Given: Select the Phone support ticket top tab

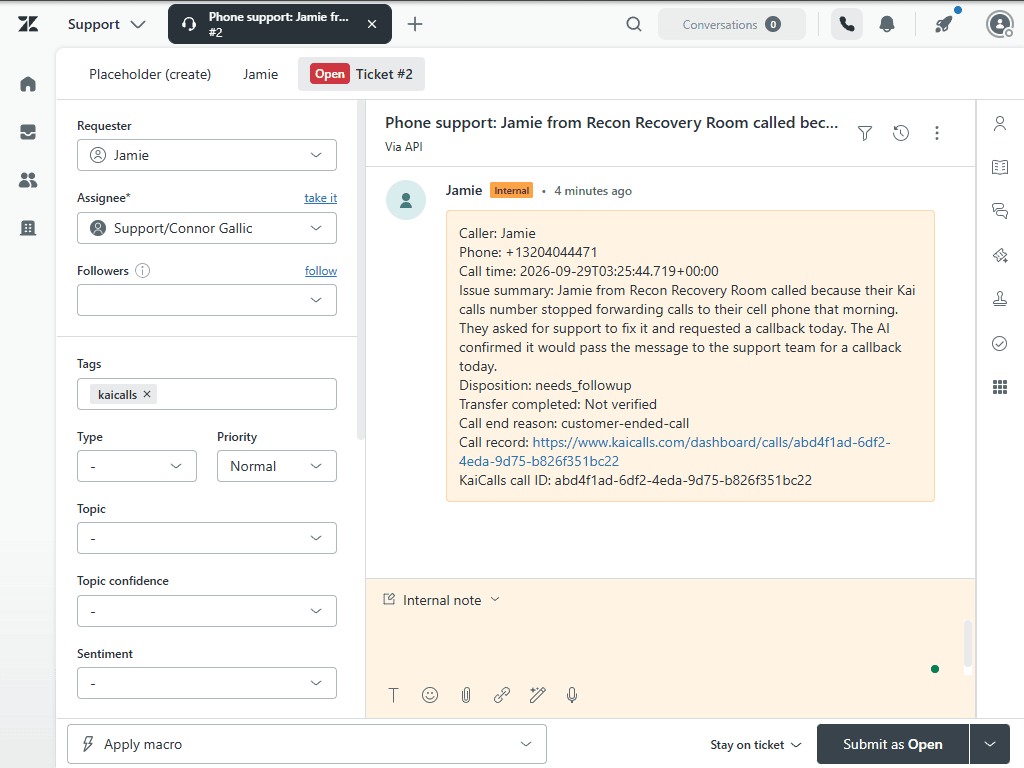Looking at the screenshot, I should (280, 24).
